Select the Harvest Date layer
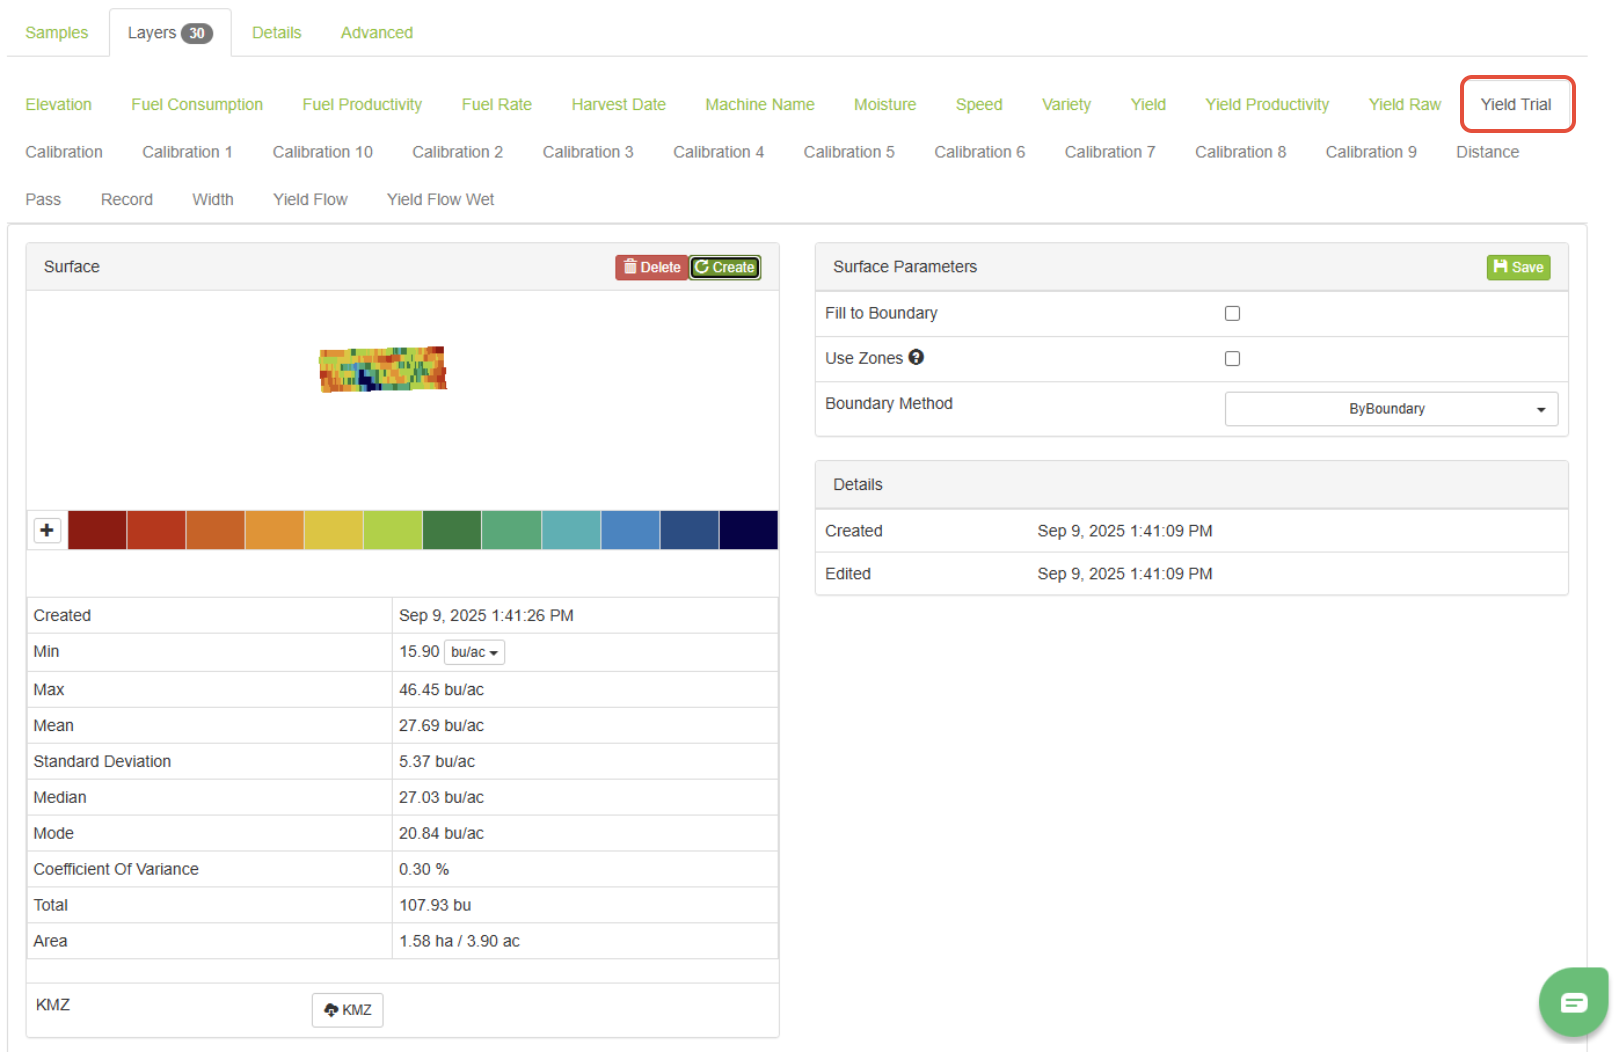Viewport: 1619px width, 1052px height. [x=618, y=105]
